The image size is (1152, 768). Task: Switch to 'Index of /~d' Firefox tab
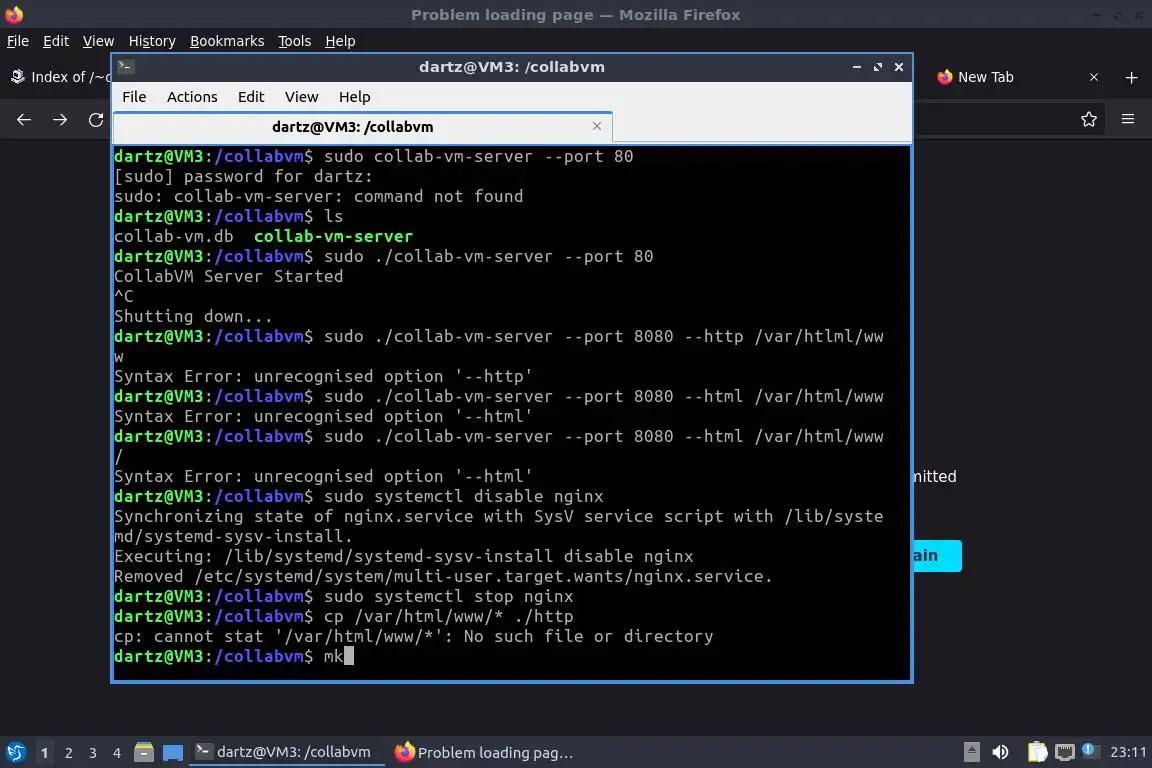pos(58,77)
